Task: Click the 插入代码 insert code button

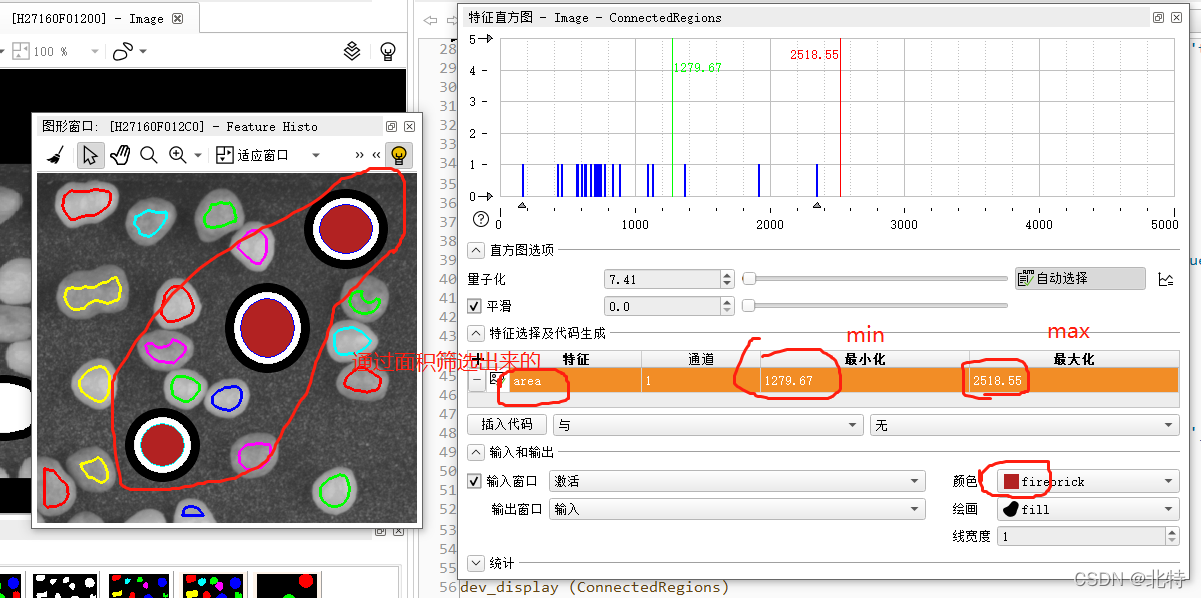Action: tap(507, 424)
